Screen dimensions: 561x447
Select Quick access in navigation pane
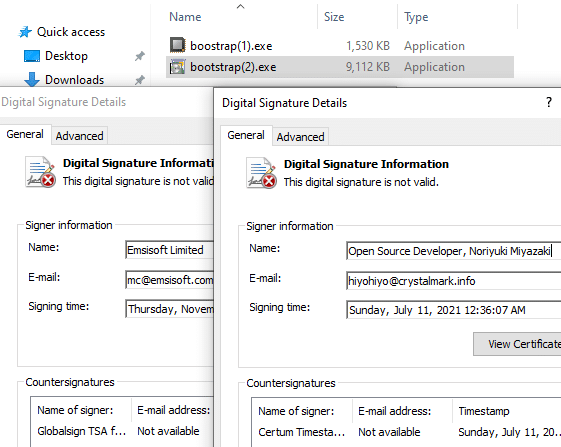point(71,32)
